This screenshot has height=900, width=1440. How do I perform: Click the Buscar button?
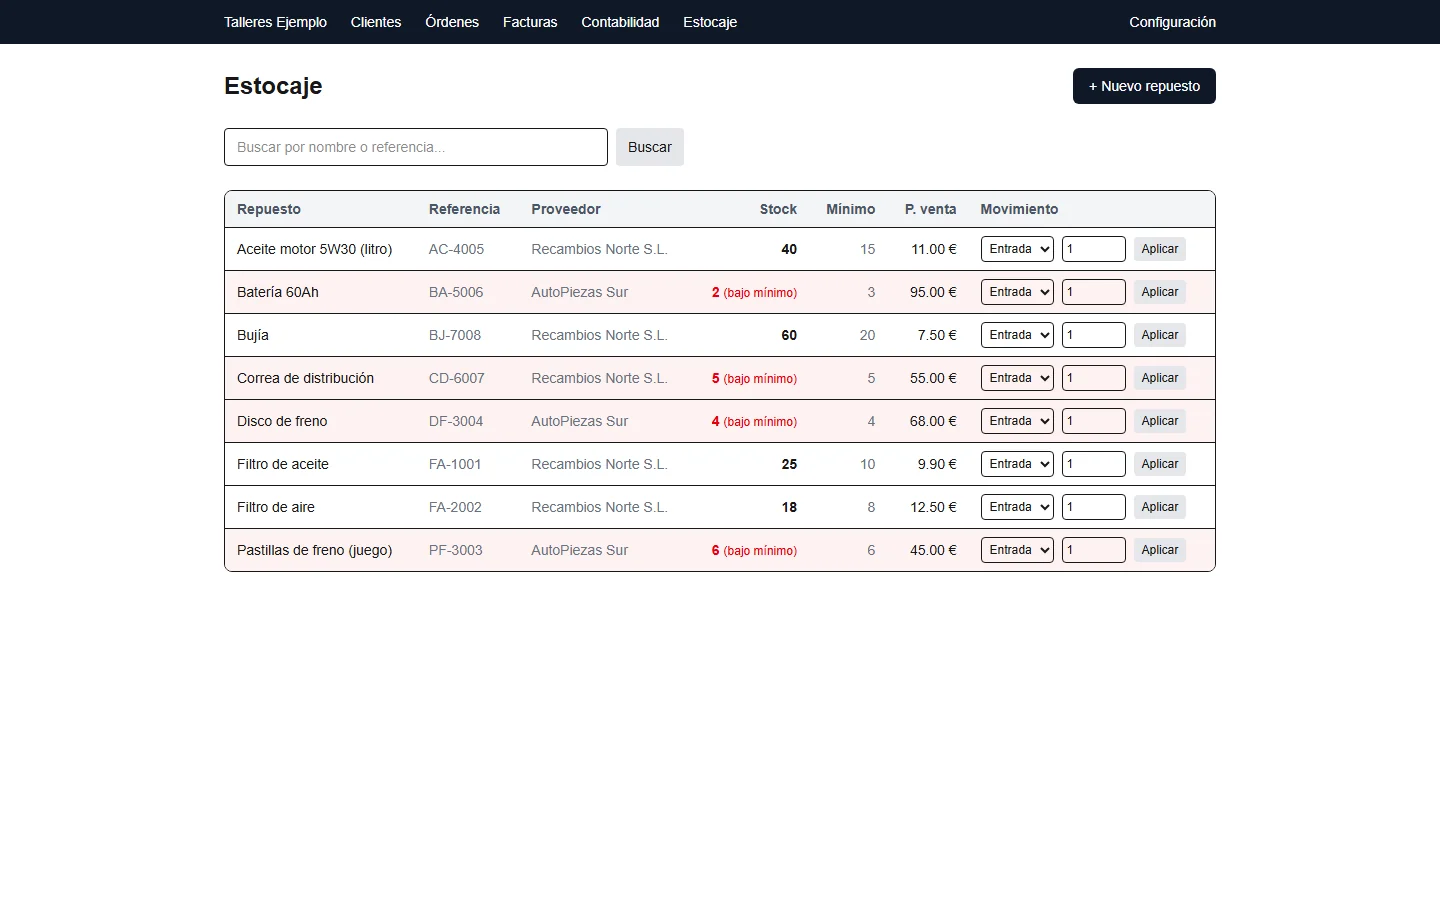click(650, 147)
